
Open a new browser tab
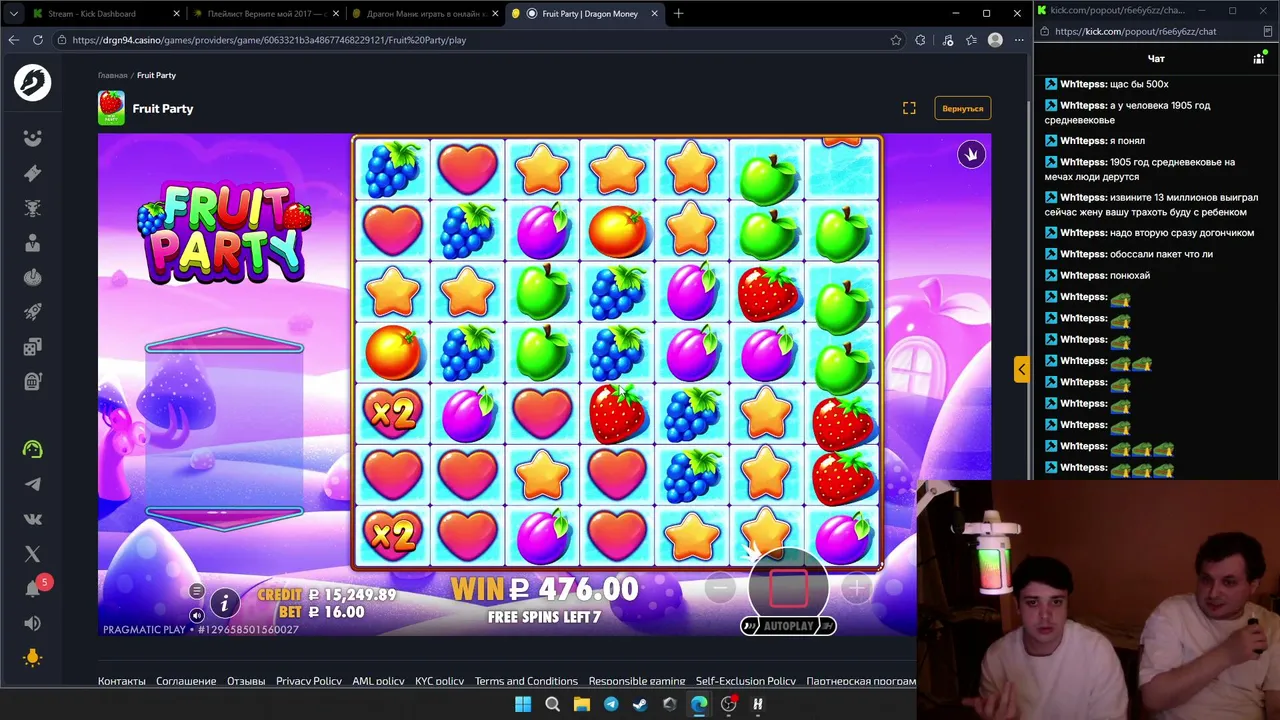tap(678, 14)
